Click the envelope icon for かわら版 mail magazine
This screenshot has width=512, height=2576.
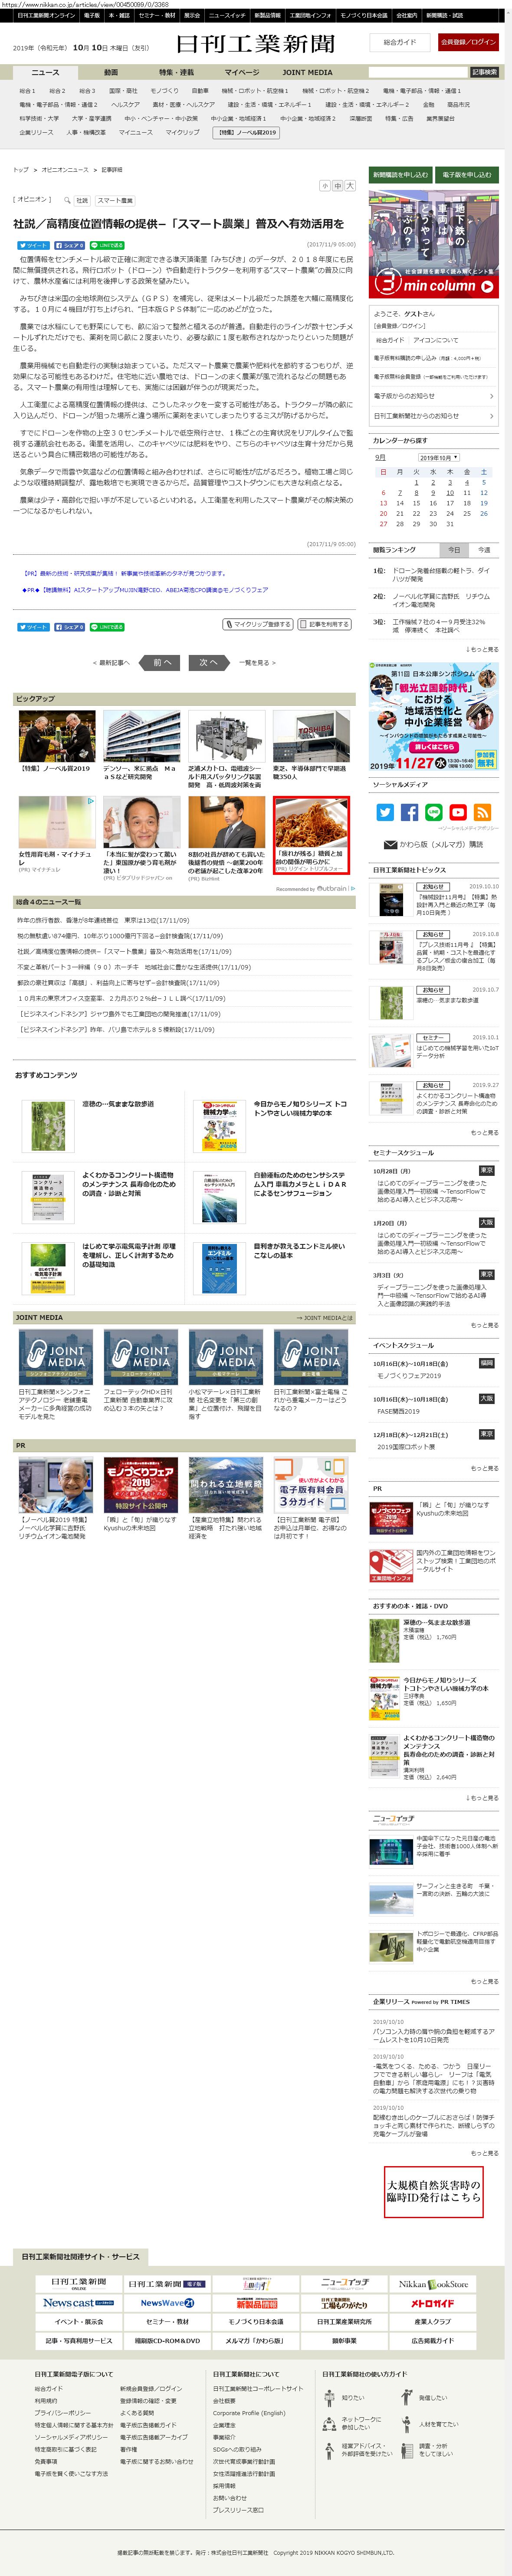point(390,844)
